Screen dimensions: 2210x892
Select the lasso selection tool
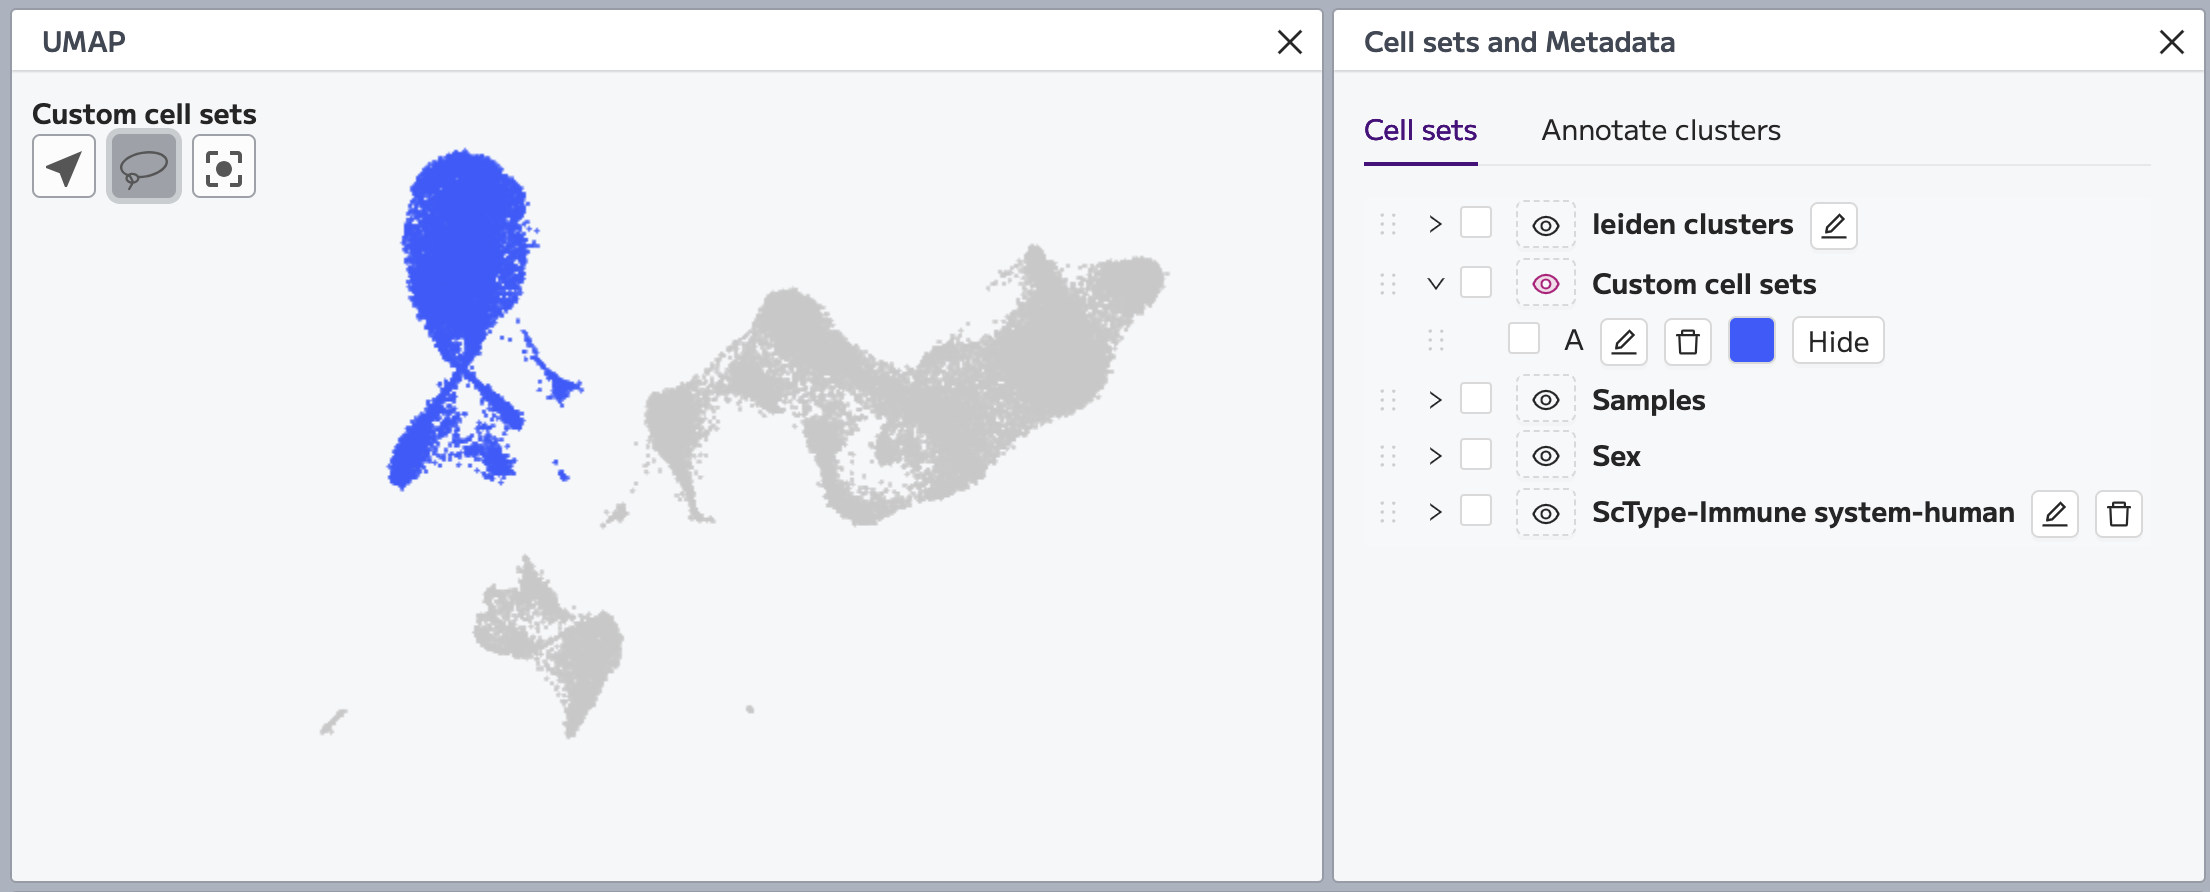tap(144, 167)
